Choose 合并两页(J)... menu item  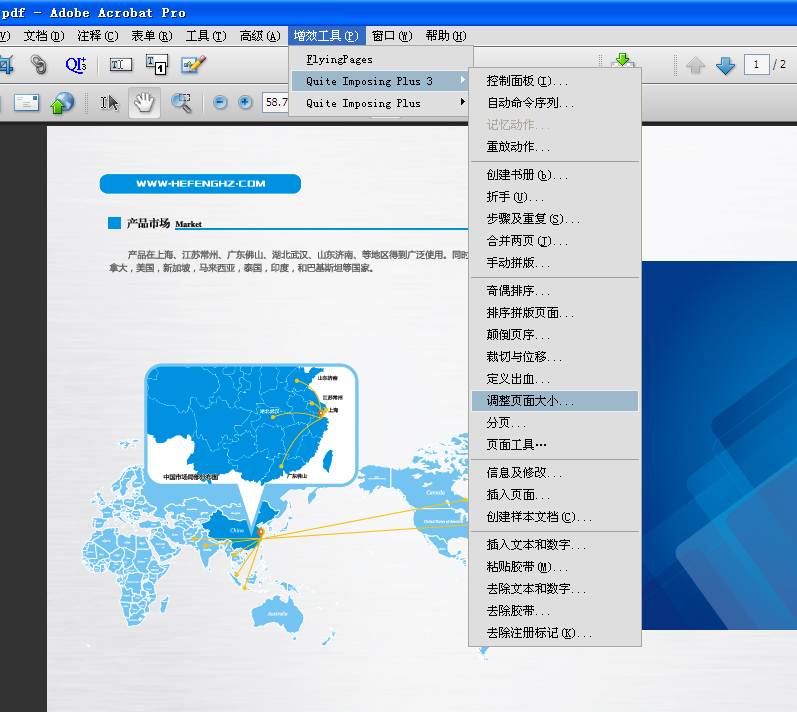tap(555, 241)
